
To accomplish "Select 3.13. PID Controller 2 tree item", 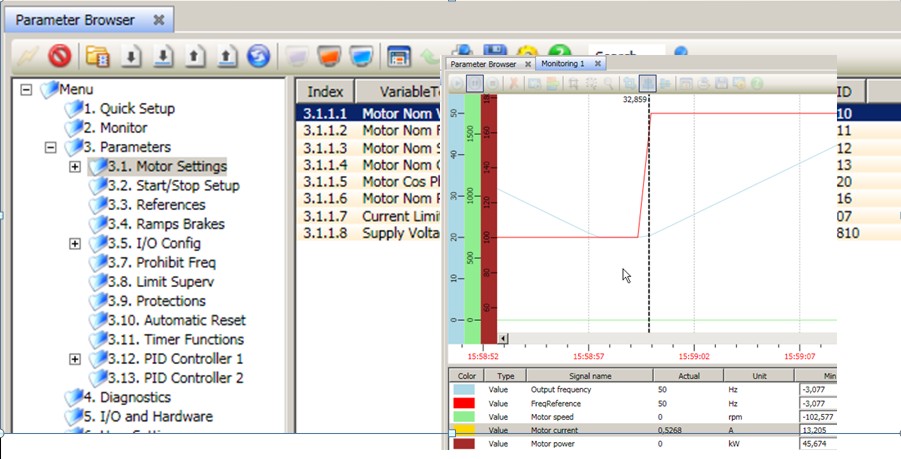I will pos(175,378).
